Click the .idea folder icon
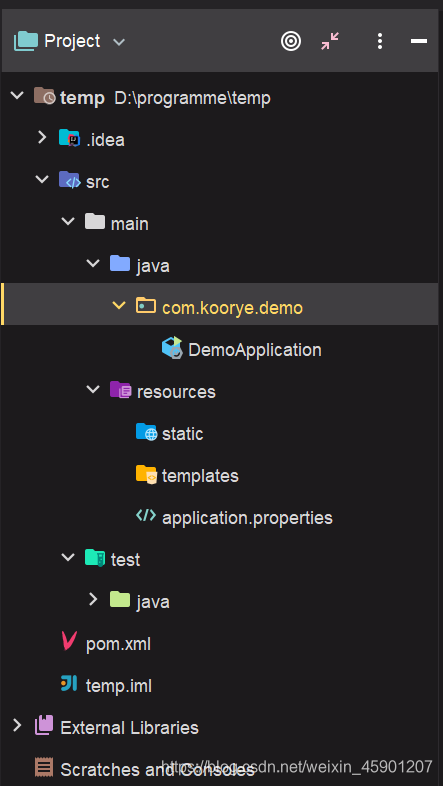 pos(70,137)
